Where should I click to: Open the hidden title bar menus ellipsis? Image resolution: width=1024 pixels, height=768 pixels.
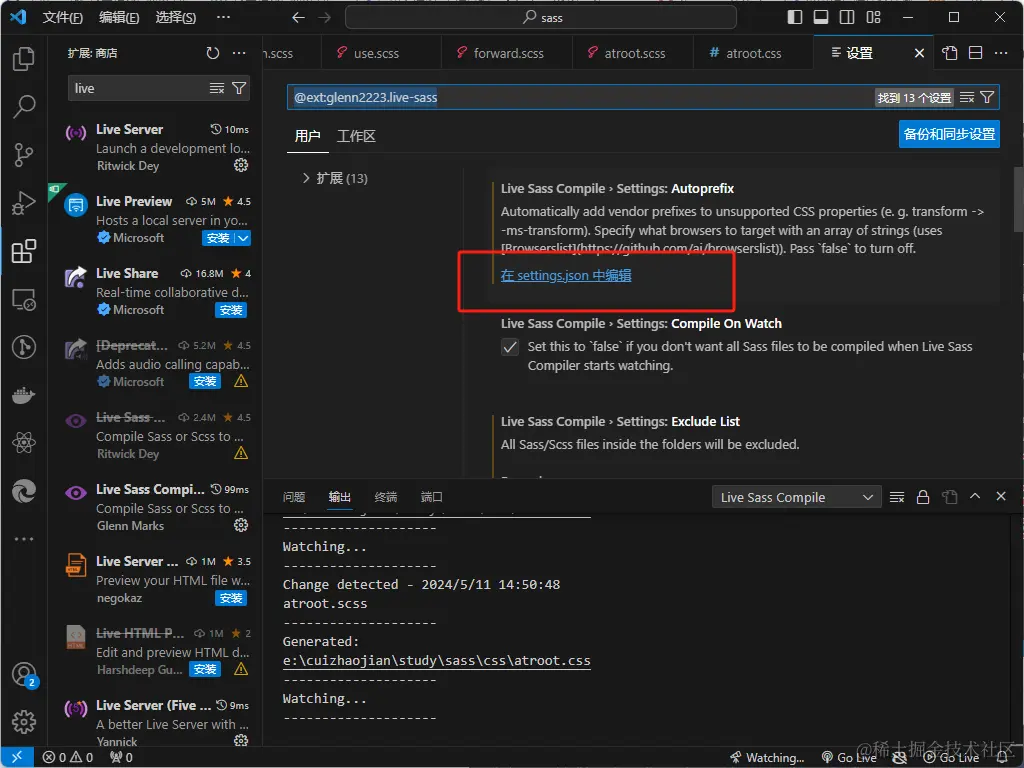[223, 17]
